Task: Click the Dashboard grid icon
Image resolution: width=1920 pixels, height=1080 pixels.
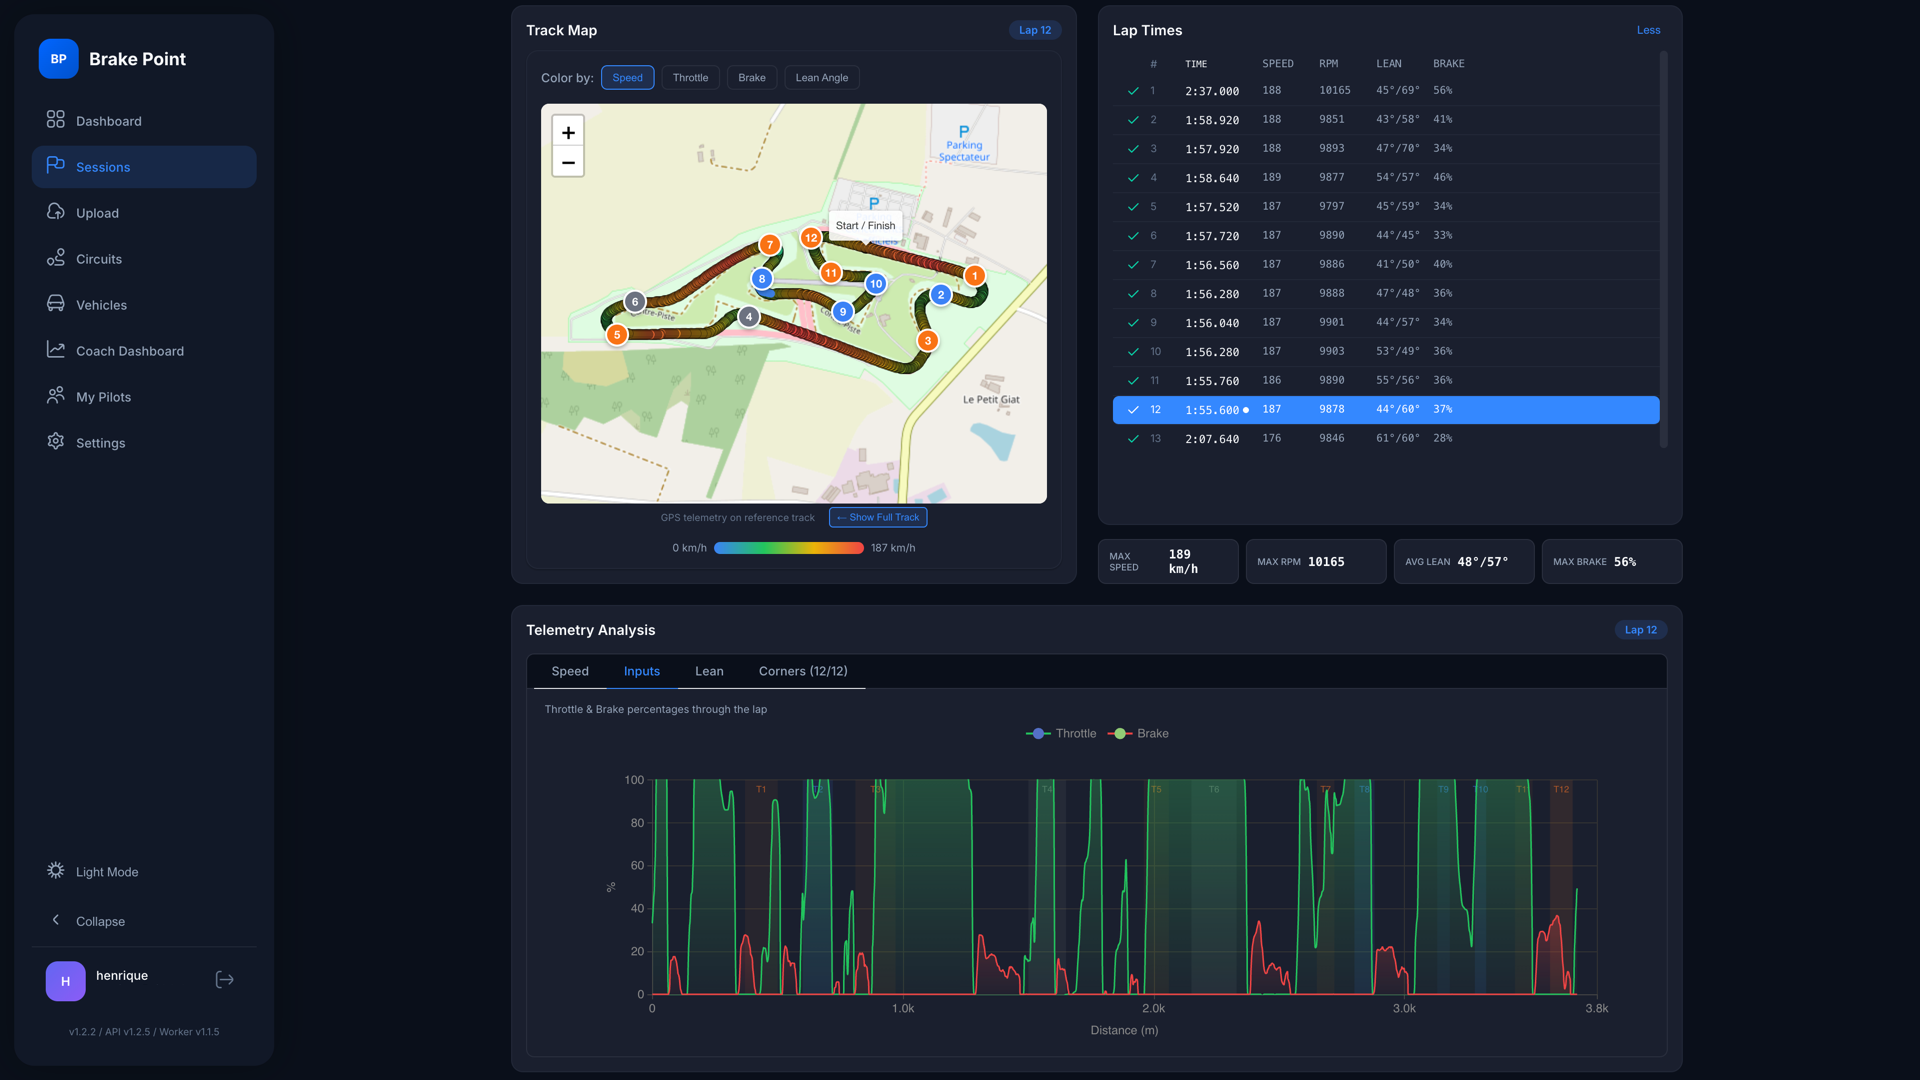Action: 55,120
